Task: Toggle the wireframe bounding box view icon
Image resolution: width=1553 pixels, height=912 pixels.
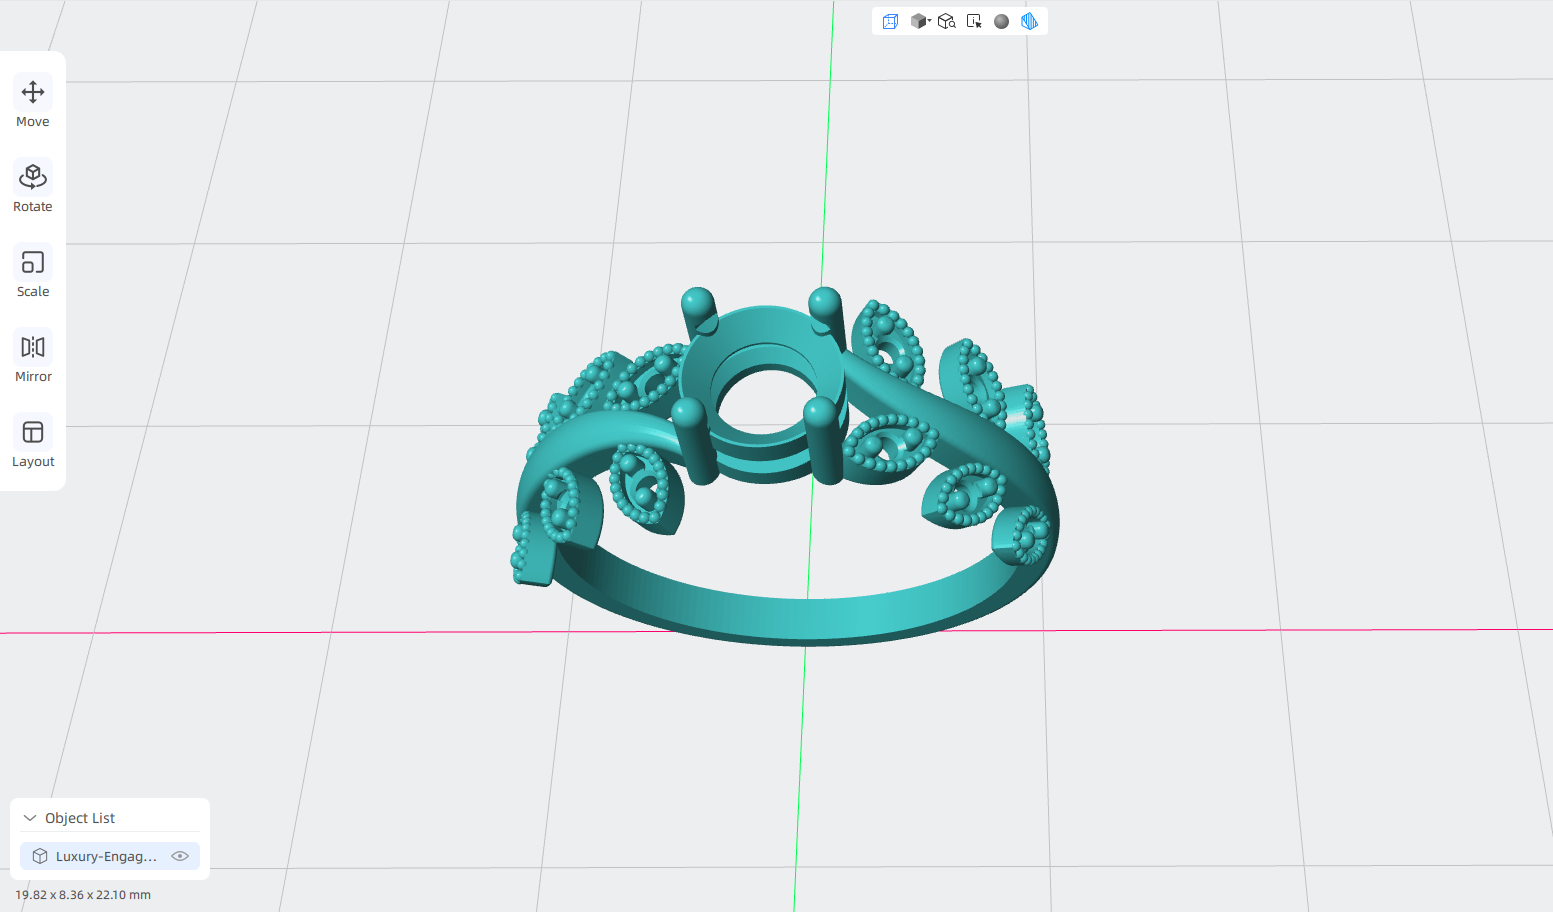Action: pos(890,21)
